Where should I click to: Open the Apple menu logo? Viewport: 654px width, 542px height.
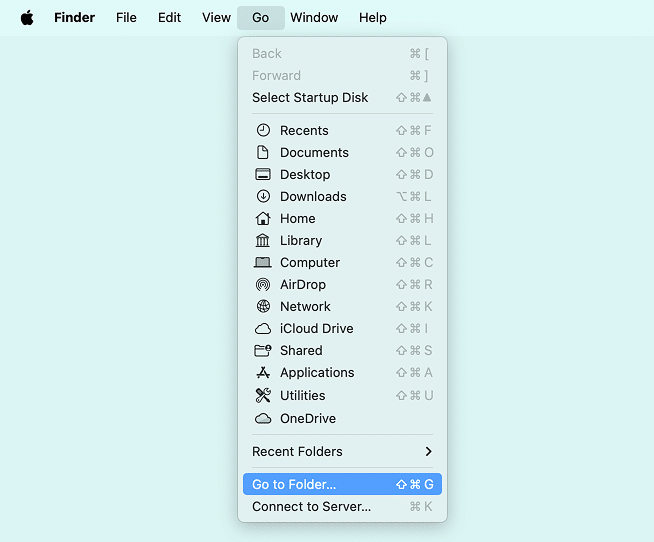27,18
